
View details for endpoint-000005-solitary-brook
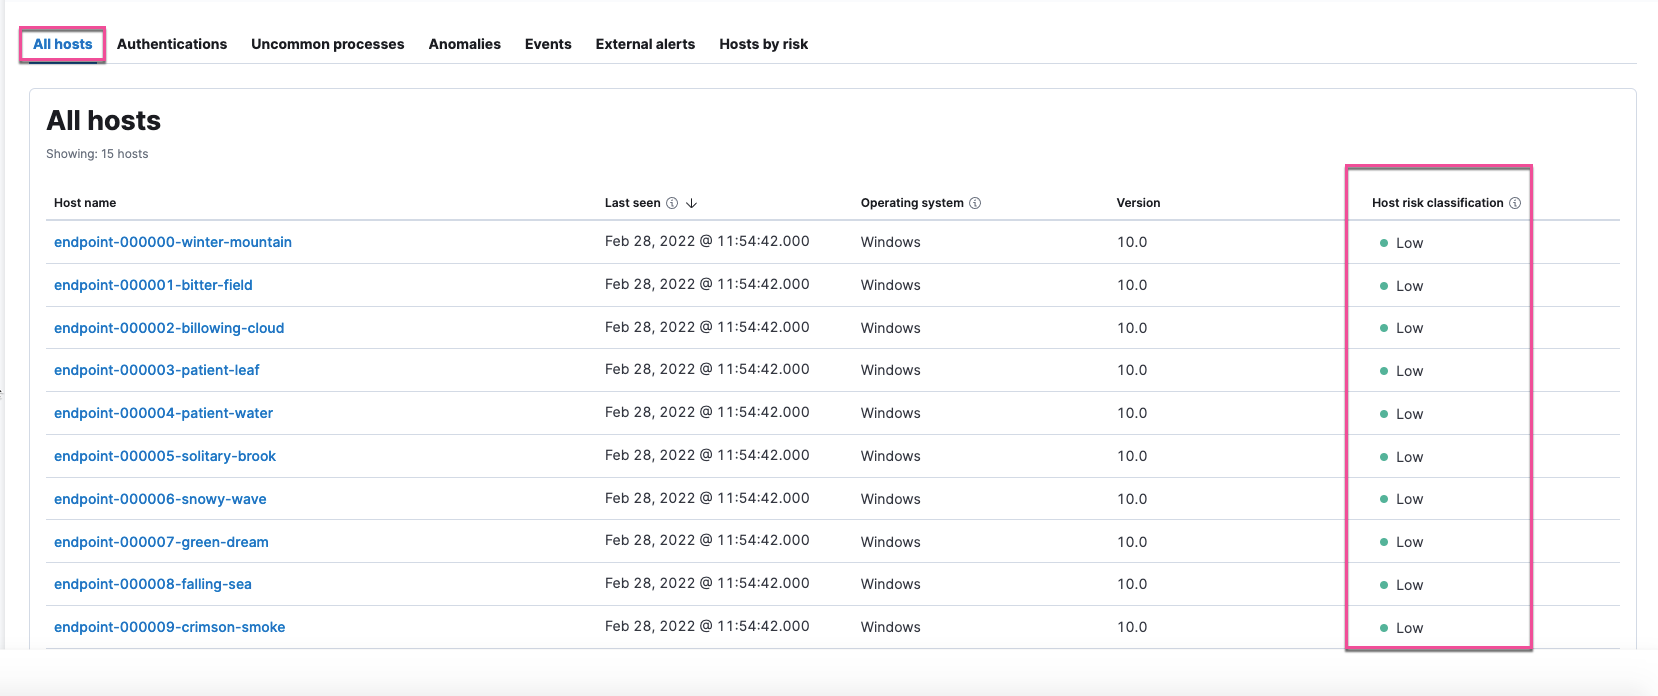165,456
